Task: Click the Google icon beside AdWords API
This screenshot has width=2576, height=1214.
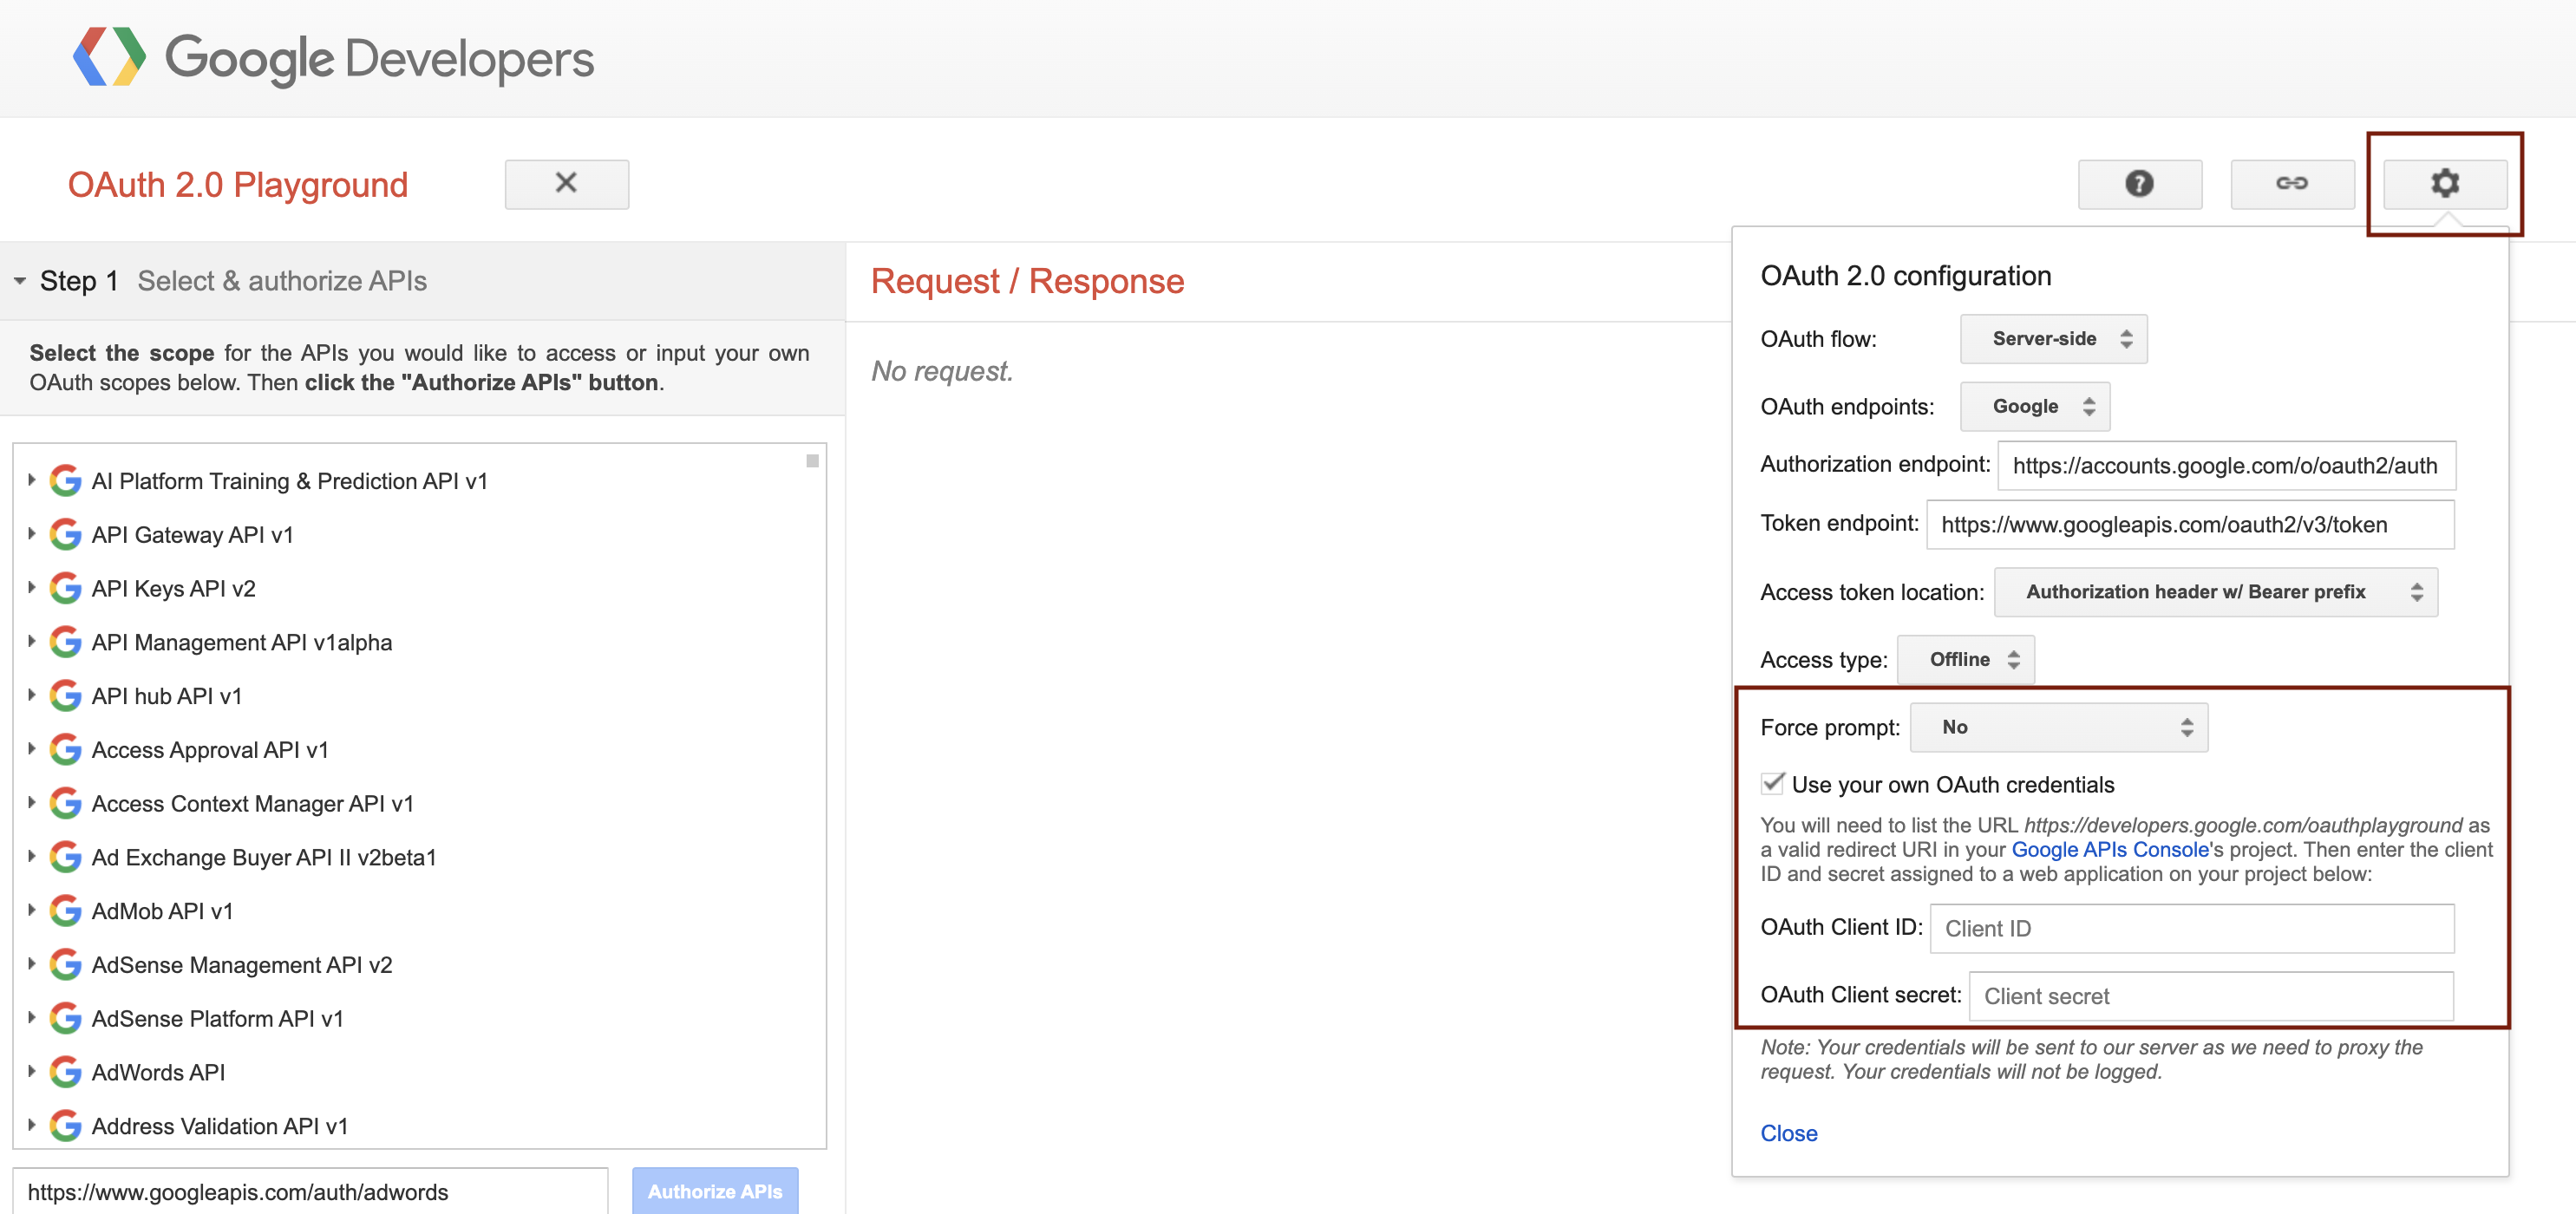Action: (64, 1072)
